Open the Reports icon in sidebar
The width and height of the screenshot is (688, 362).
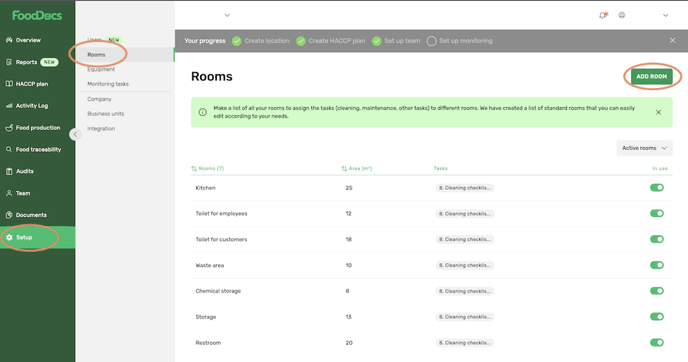point(9,62)
